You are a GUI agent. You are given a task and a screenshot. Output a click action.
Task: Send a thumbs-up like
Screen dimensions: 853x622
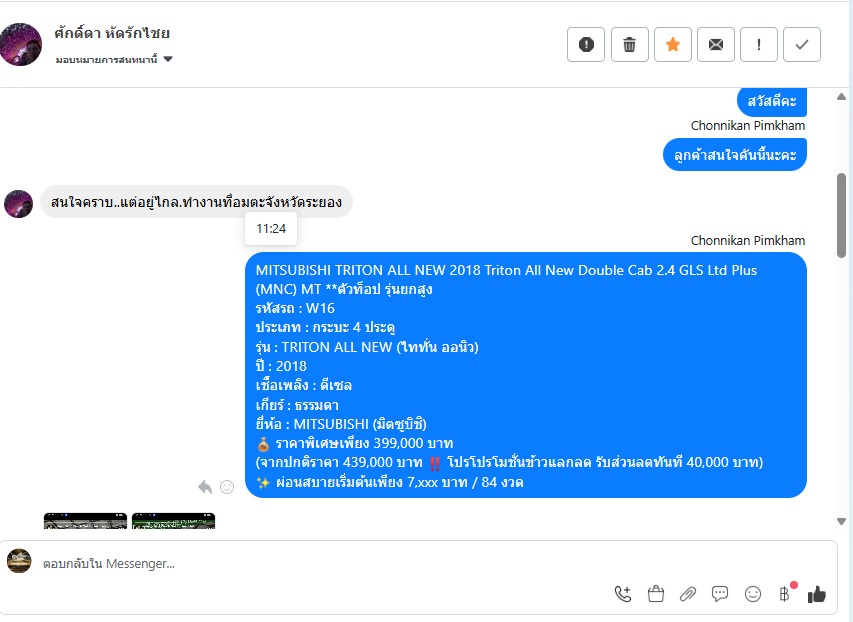(x=817, y=594)
